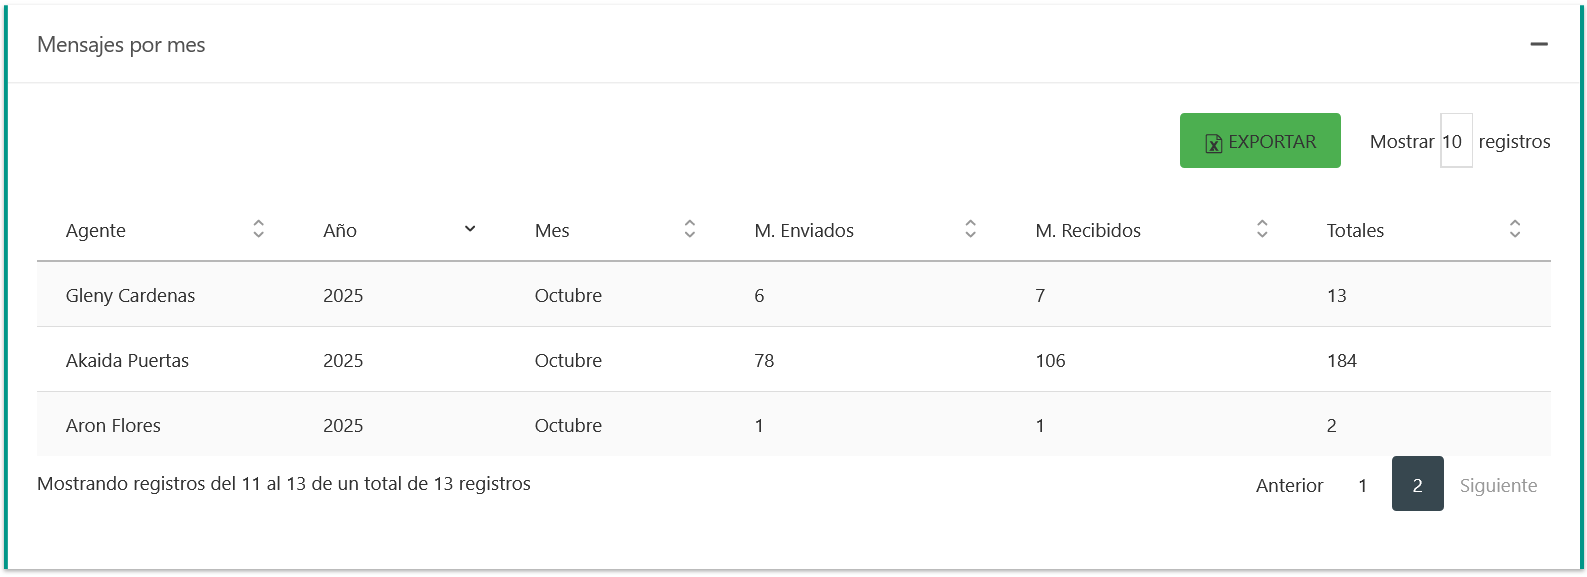1587x577 pixels.
Task: Open page 1 of the results
Action: (x=1362, y=484)
